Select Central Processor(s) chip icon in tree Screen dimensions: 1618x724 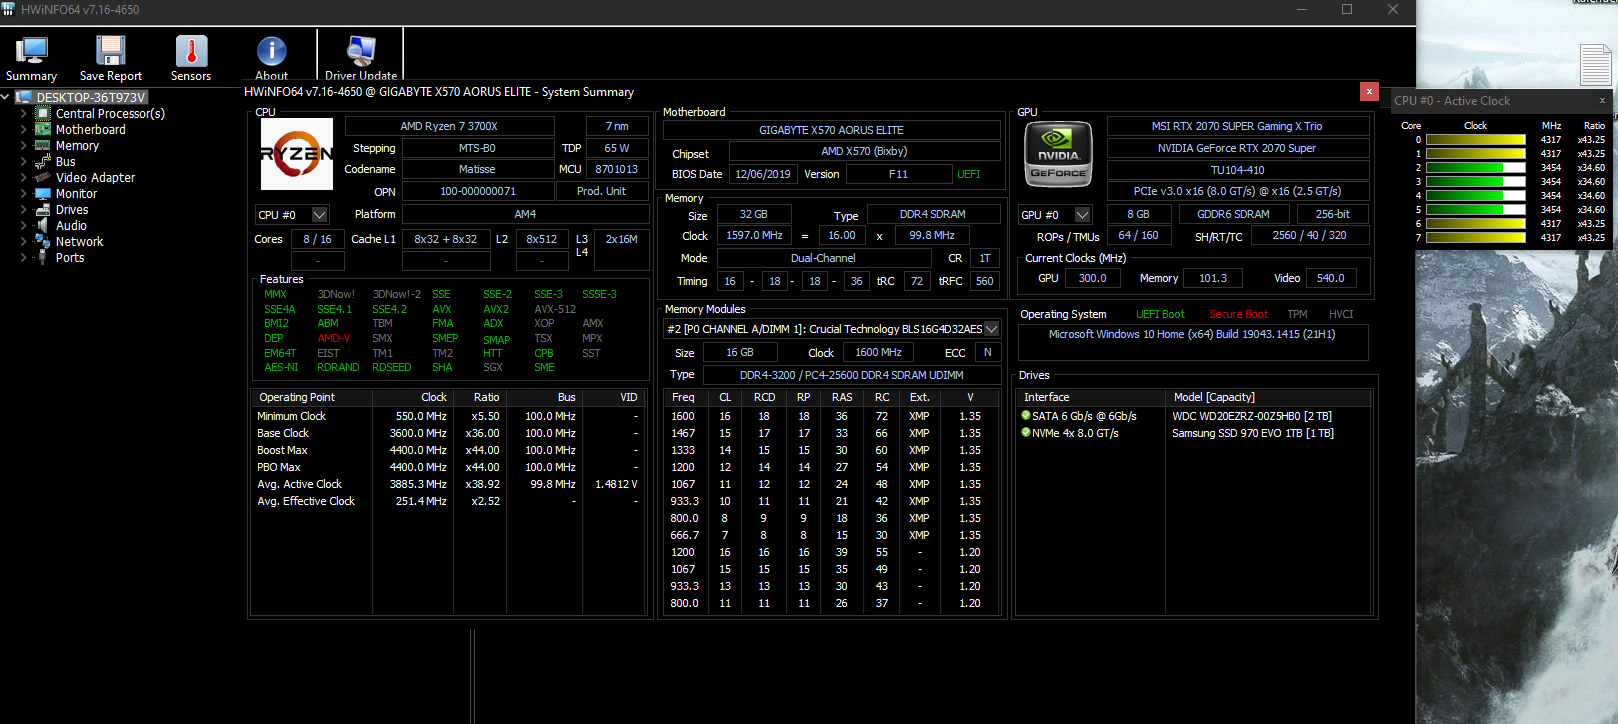click(x=43, y=113)
